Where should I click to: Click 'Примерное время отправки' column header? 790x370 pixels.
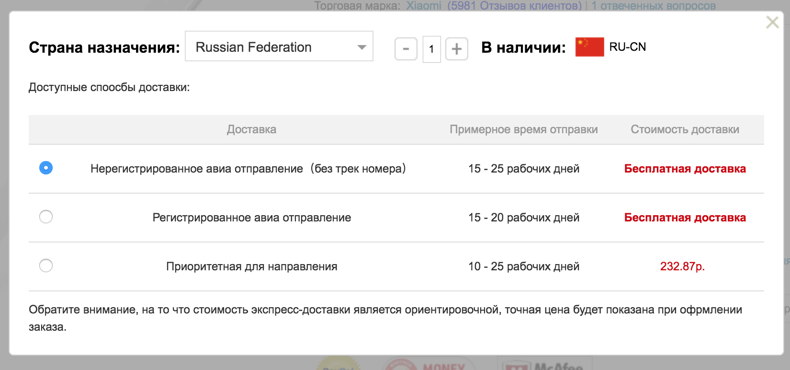point(524,130)
